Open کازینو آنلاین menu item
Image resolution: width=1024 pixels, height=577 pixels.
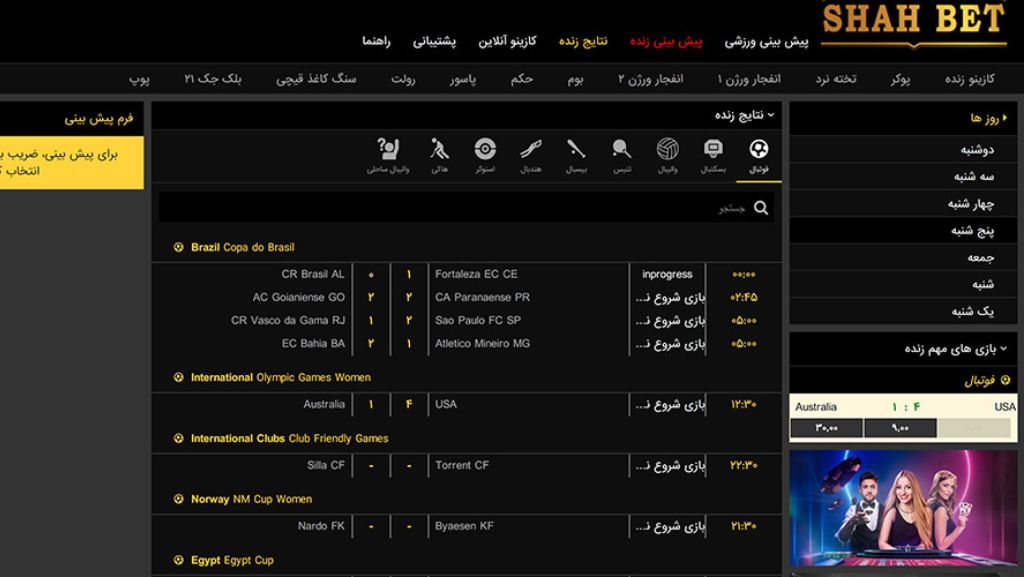coord(507,42)
